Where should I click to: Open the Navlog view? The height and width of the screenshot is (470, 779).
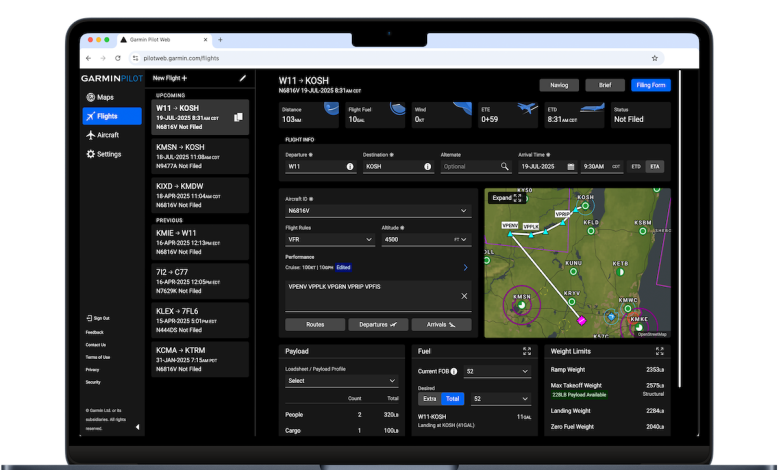tap(559, 85)
